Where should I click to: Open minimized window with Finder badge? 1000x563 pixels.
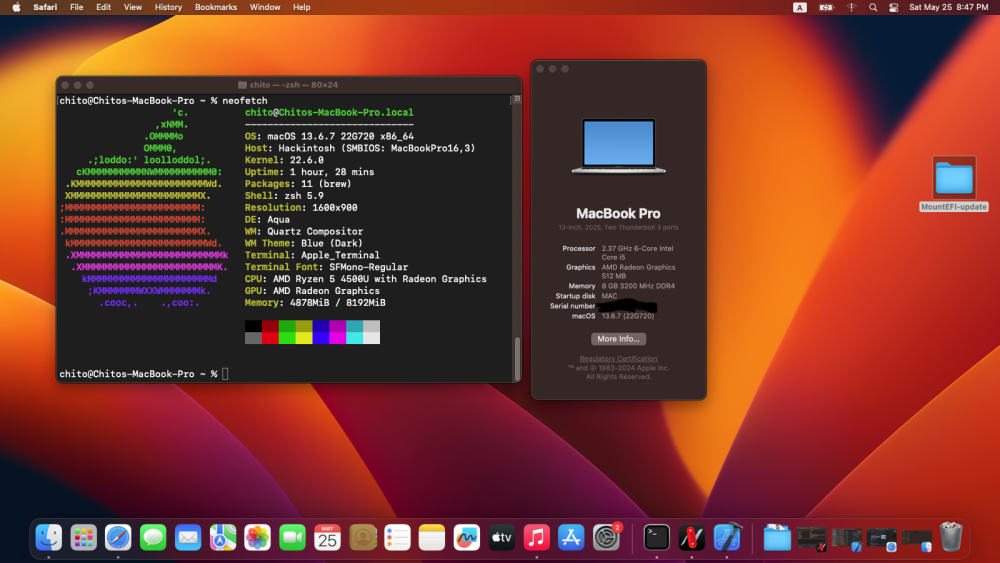click(916, 538)
